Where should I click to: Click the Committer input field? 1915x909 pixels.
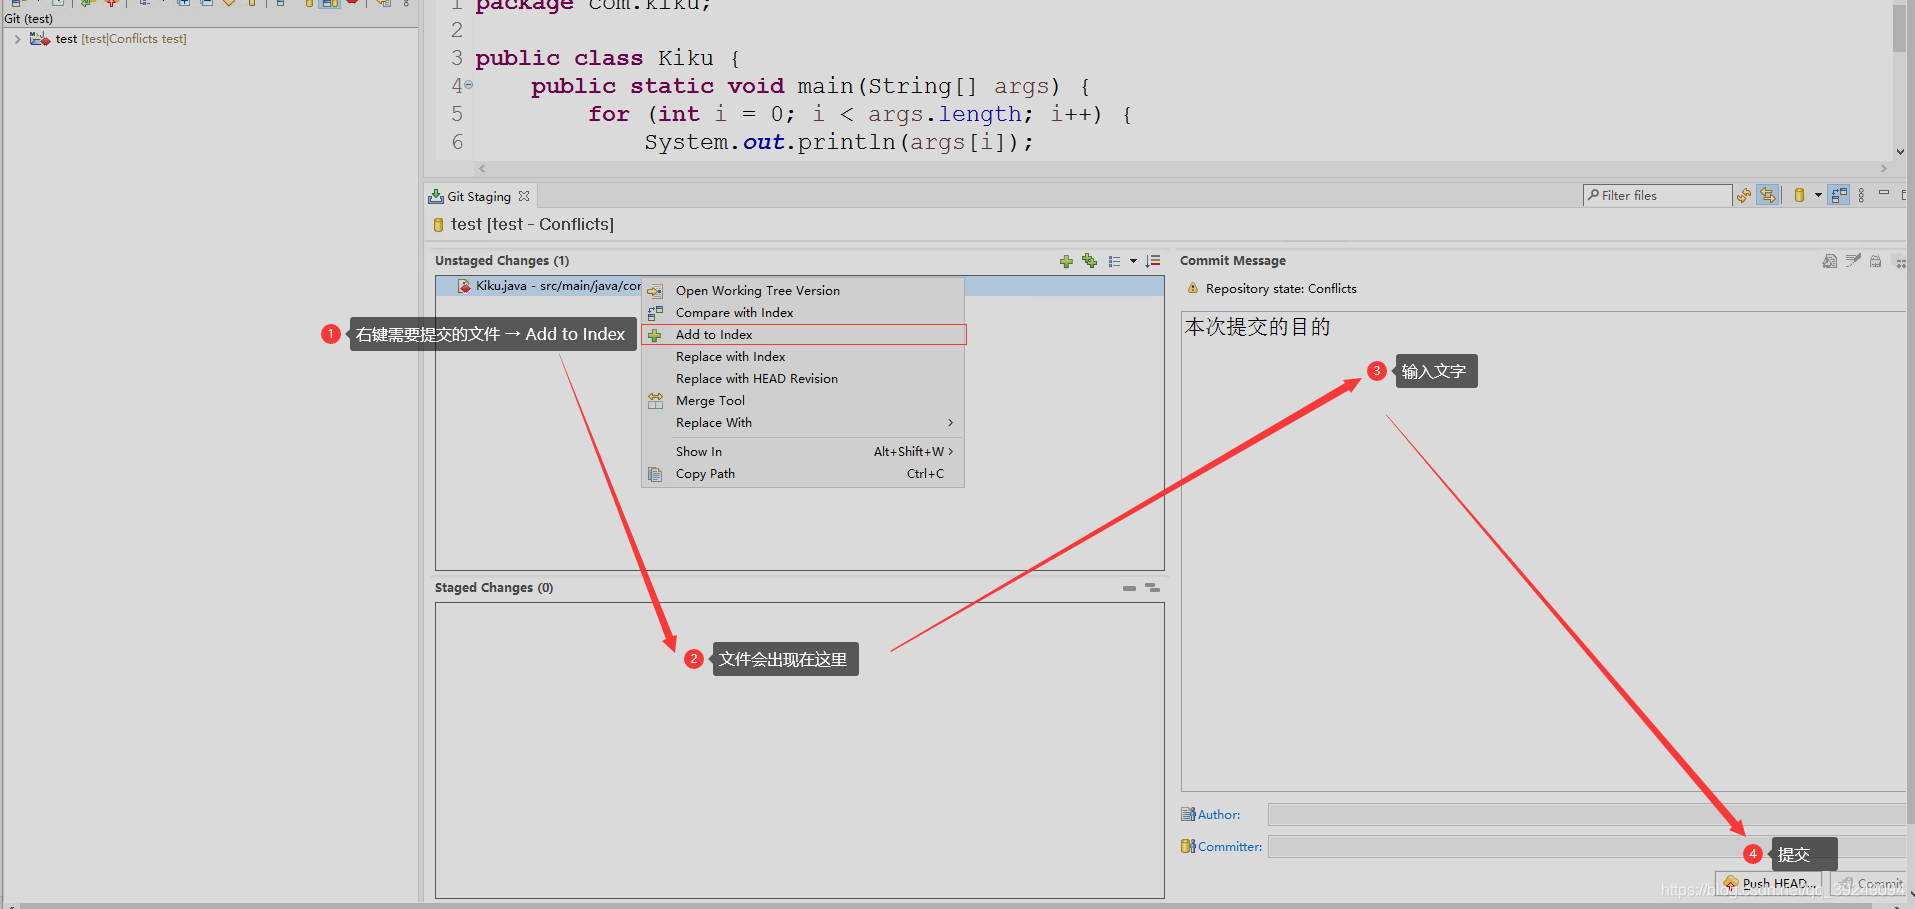[x=1586, y=847]
